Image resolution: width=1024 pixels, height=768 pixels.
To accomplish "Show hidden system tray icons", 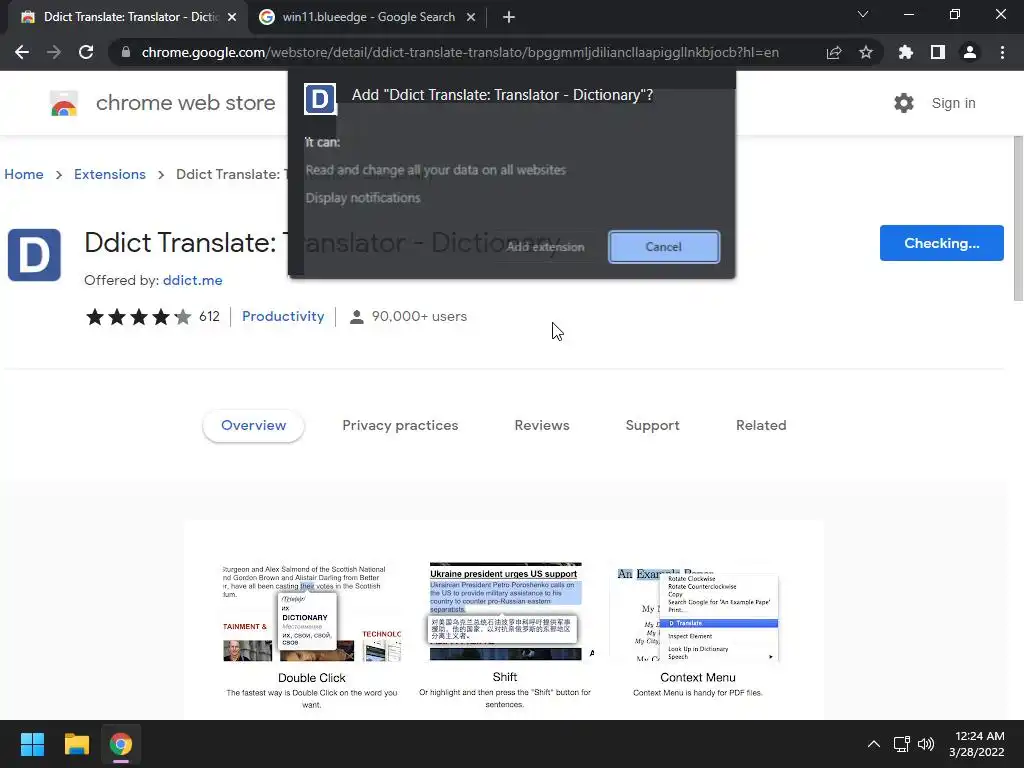I will point(873,744).
